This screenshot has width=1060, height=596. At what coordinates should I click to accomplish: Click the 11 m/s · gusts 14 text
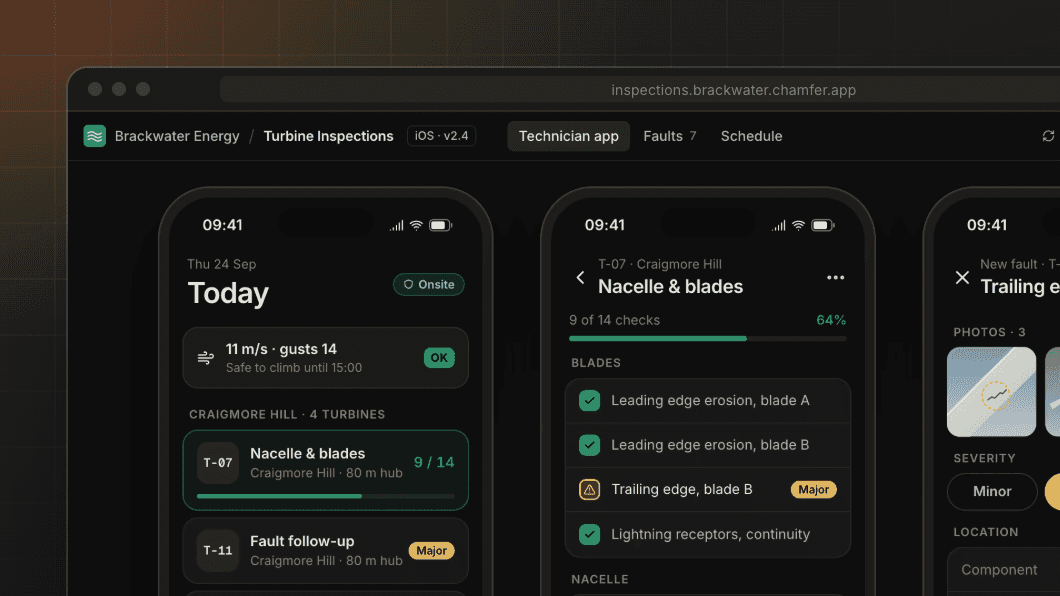tap(281, 349)
